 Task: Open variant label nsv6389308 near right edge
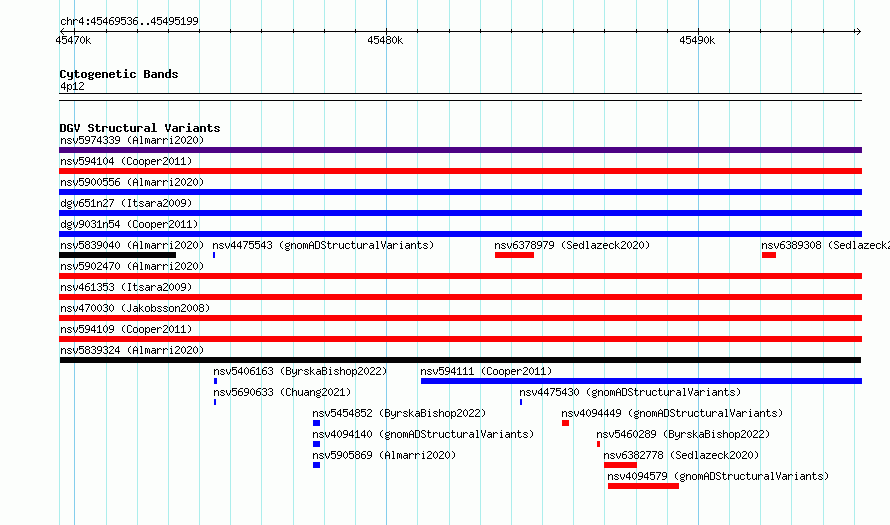point(825,245)
